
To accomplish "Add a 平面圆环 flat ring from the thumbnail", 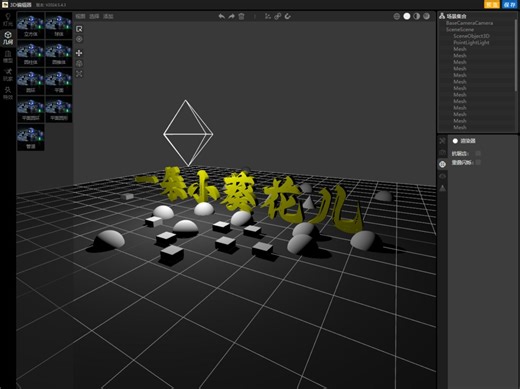I will click(x=31, y=109).
